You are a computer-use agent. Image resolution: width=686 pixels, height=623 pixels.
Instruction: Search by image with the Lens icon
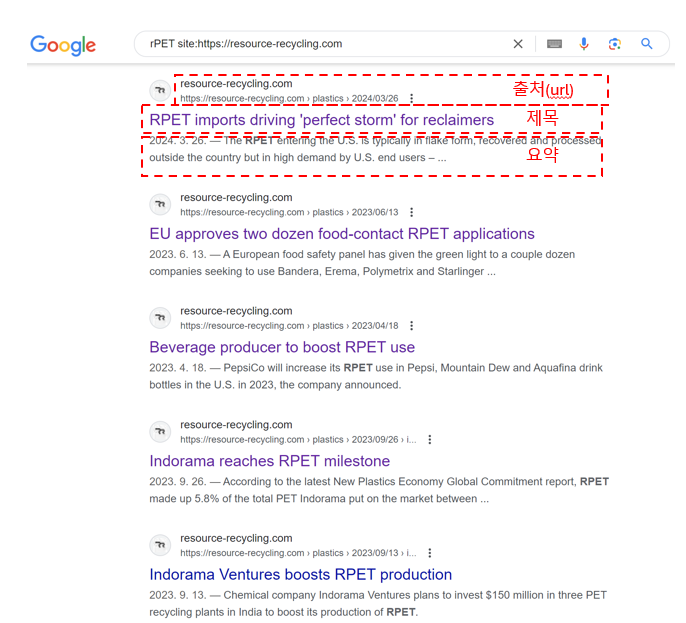(x=615, y=44)
